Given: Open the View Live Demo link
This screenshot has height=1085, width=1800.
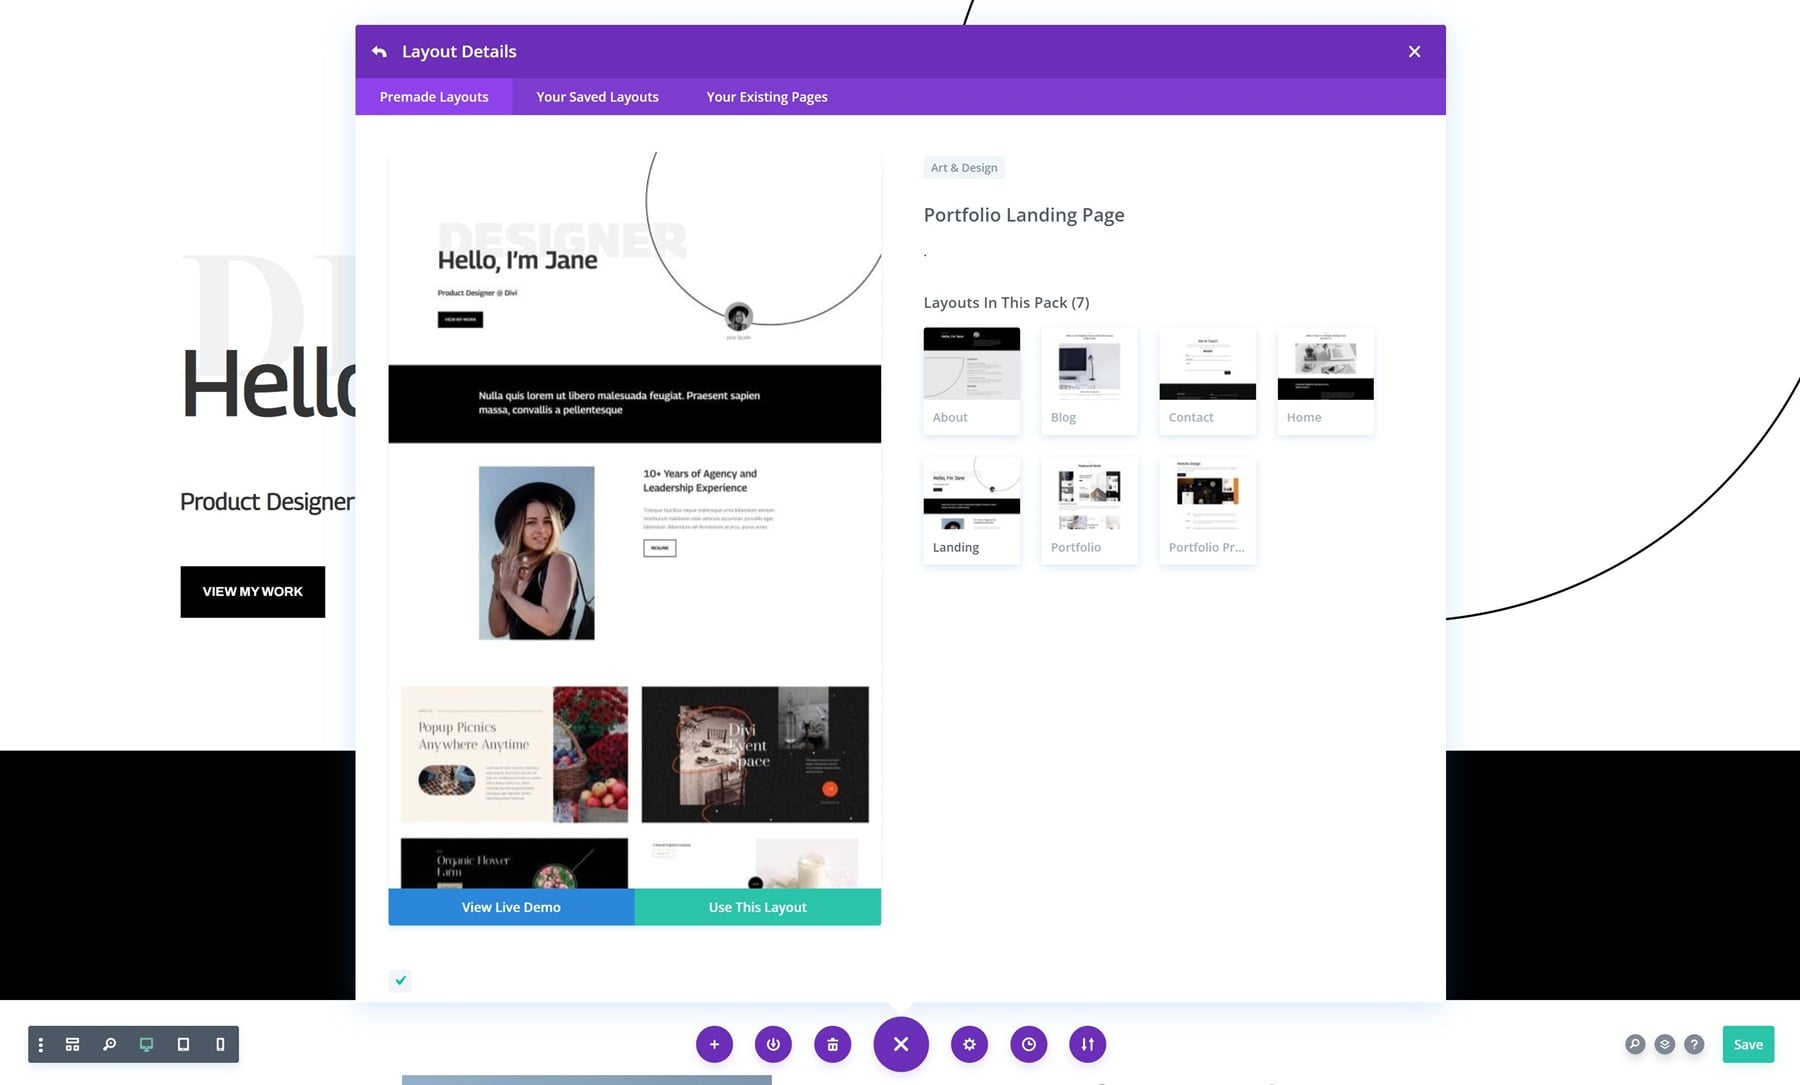Looking at the screenshot, I should point(511,907).
